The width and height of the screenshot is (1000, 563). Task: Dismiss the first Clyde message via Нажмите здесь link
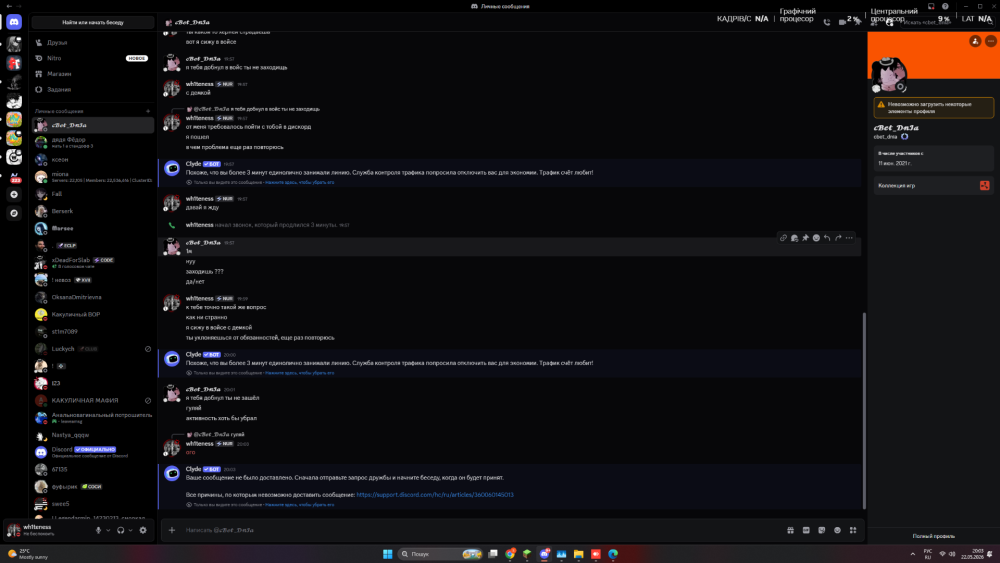pos(299,182)
